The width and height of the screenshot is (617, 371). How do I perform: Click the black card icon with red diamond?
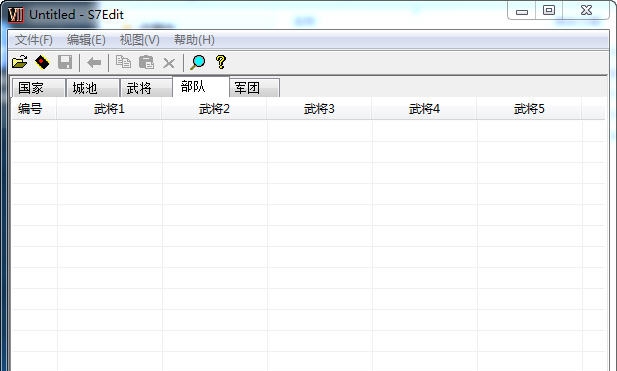point(42,62)
